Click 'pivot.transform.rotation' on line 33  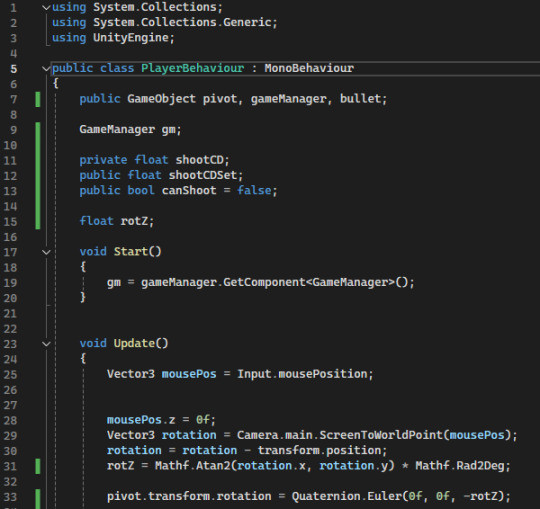[x=189, y=496]
